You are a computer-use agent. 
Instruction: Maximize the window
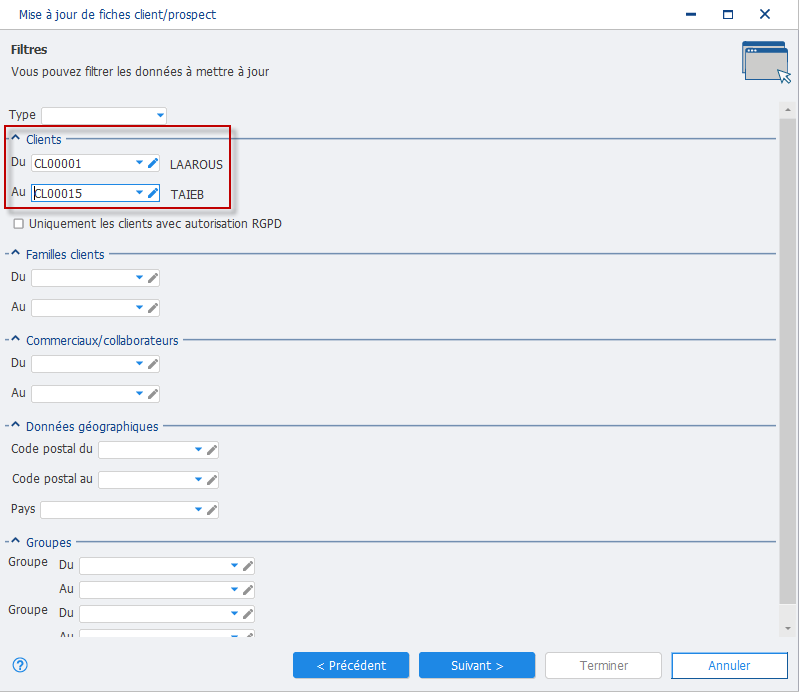pos(728,14)
